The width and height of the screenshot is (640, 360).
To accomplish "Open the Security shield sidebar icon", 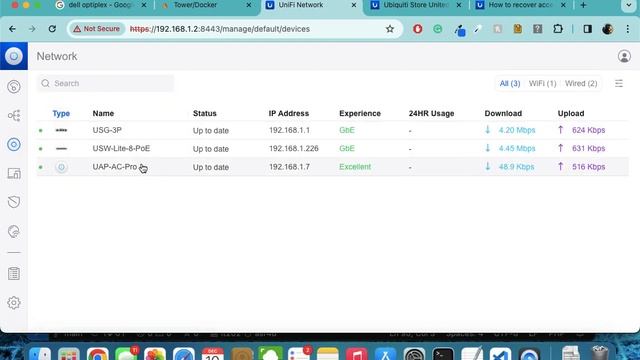I will click(14, 202).
